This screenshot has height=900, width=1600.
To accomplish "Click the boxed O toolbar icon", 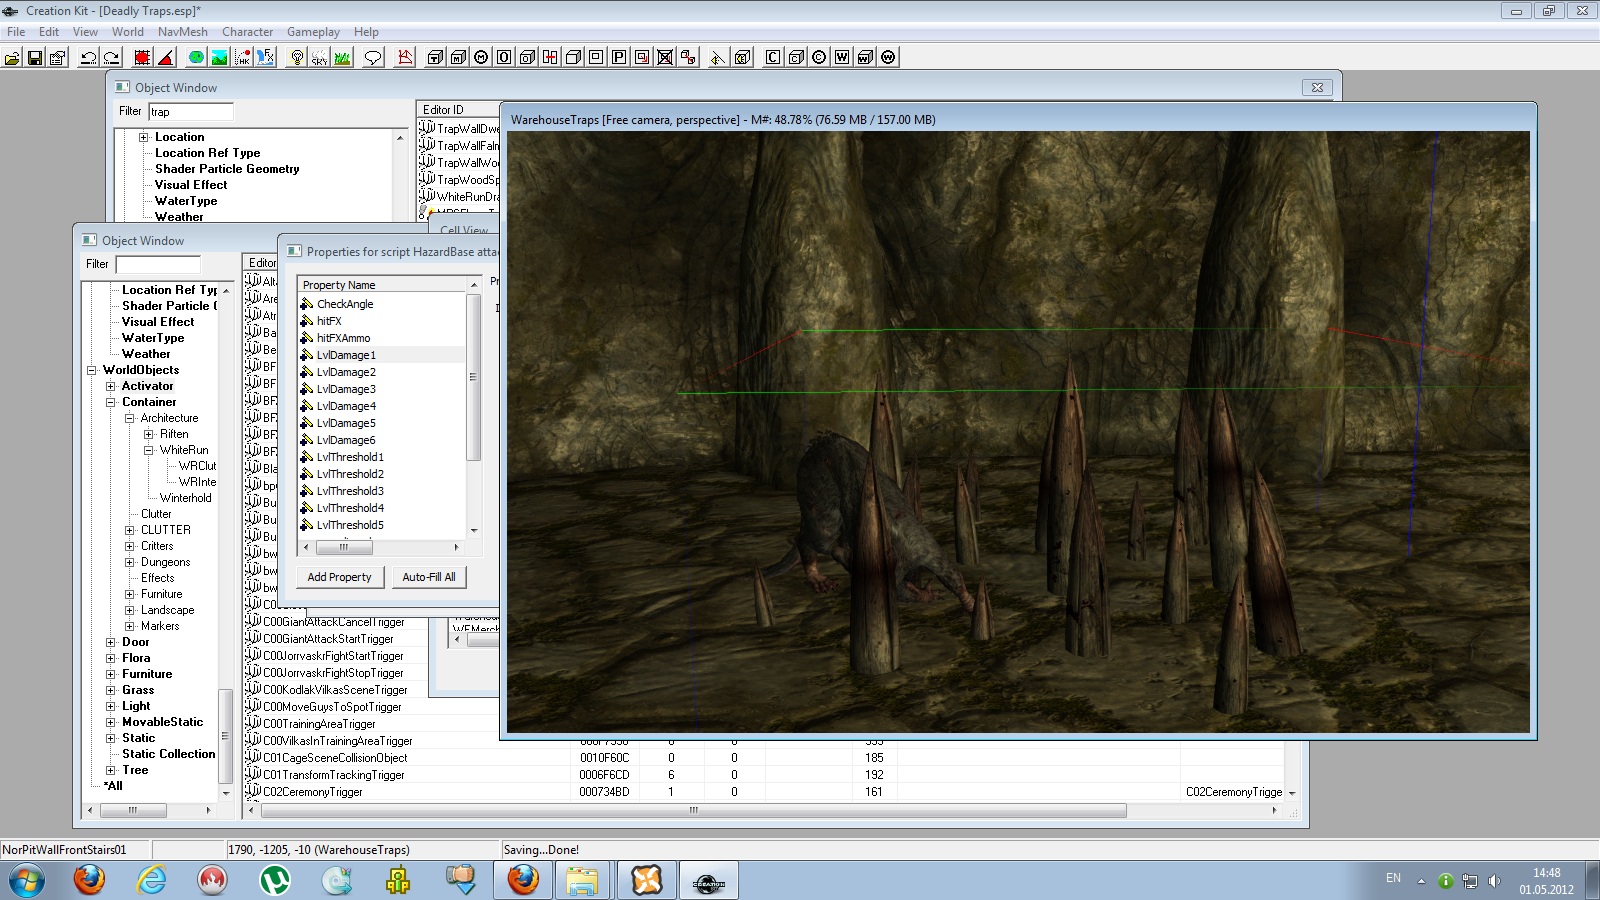I will coord(504,57).
